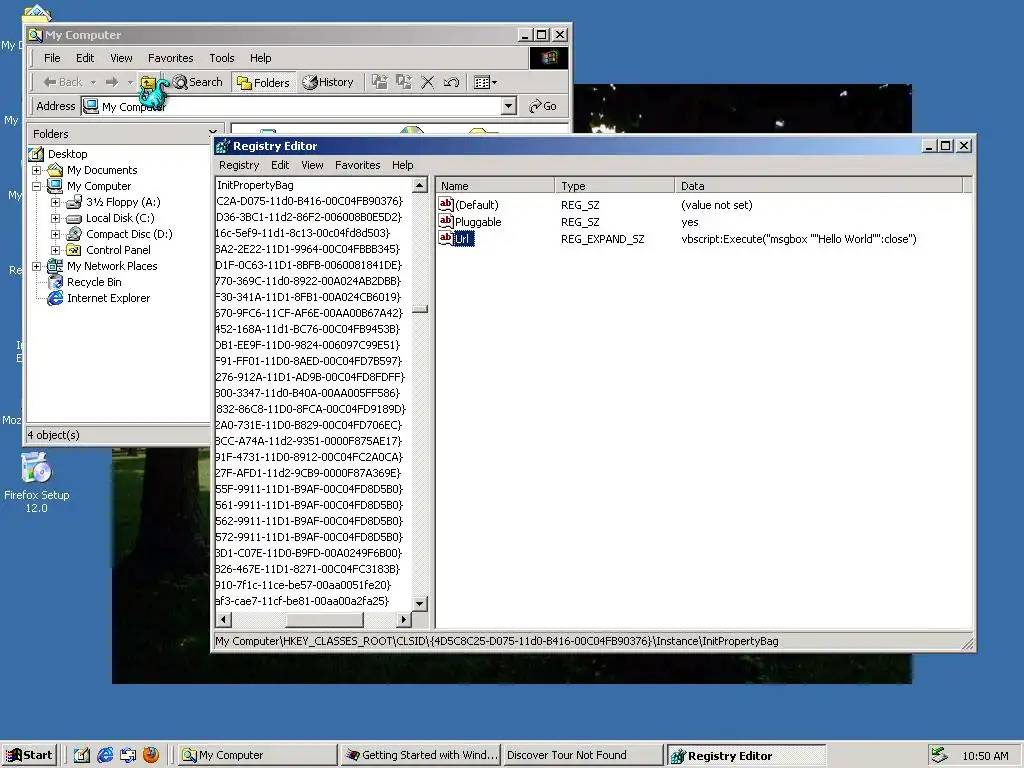Click registry tree vertical scroll down arrow
Viewport: 1024px width, 768px height.
pyautogui.click(x=420, y=603)
